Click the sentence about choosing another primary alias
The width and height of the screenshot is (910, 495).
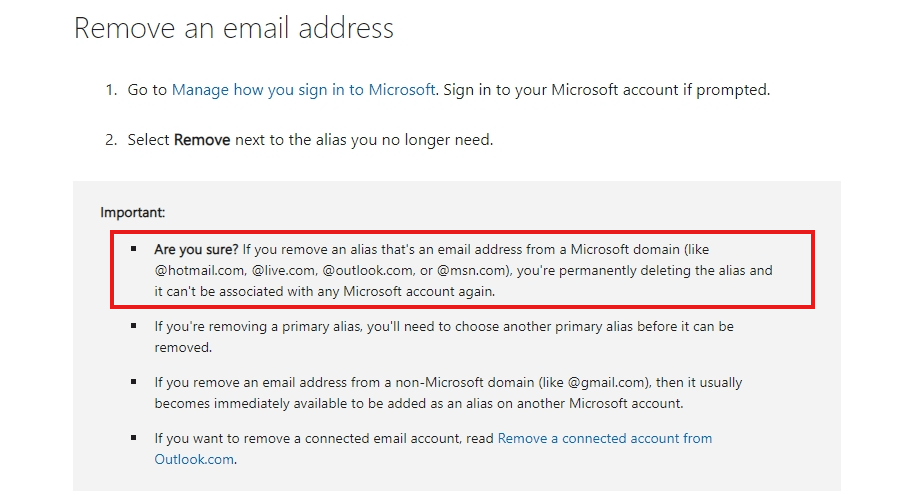tap(444, 337)
